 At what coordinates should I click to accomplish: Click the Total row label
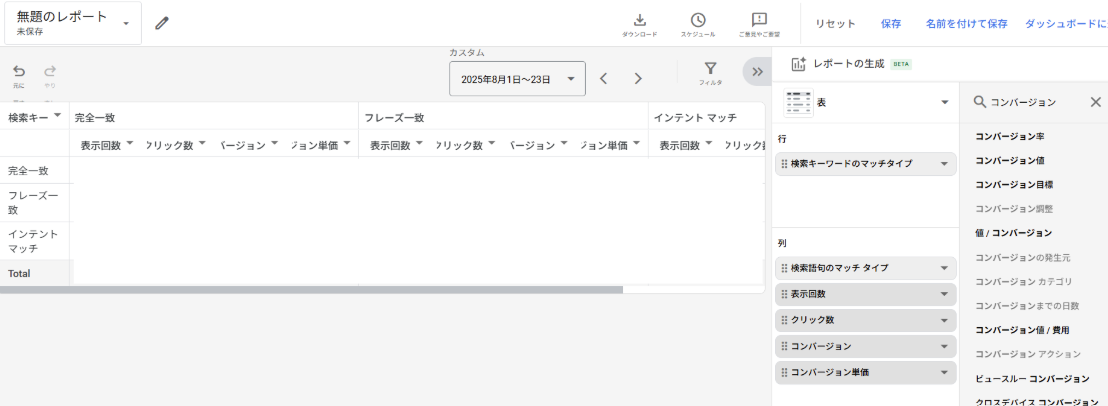point(19,273)
